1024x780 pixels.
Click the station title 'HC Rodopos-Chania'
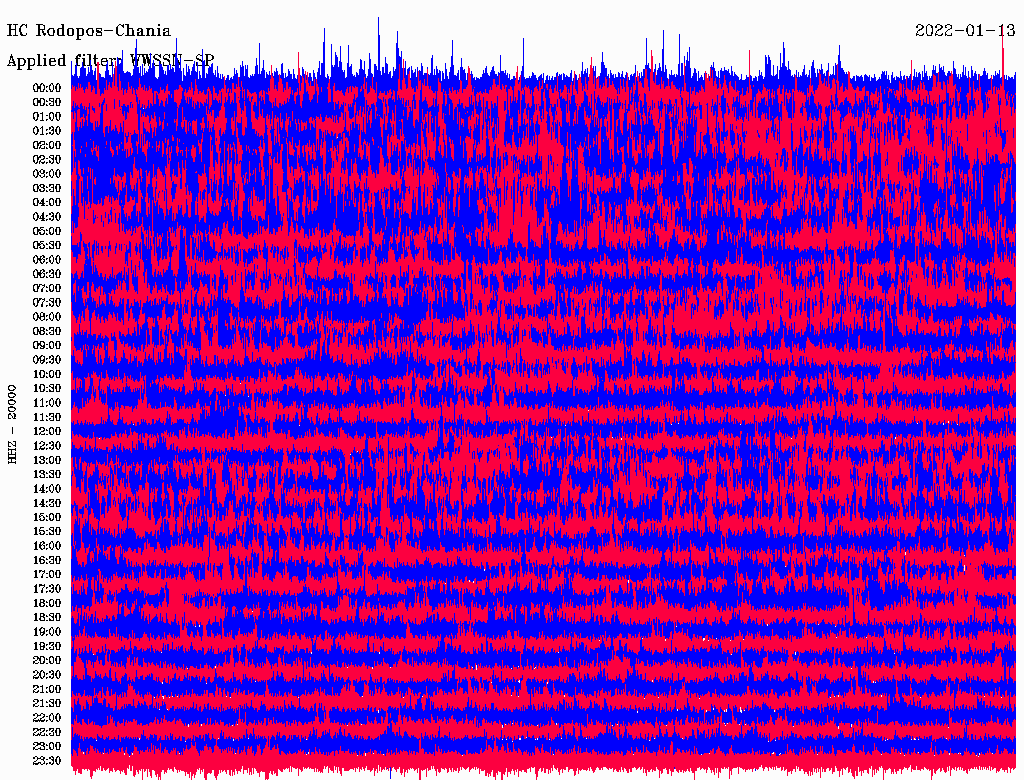tap(89, 31)
